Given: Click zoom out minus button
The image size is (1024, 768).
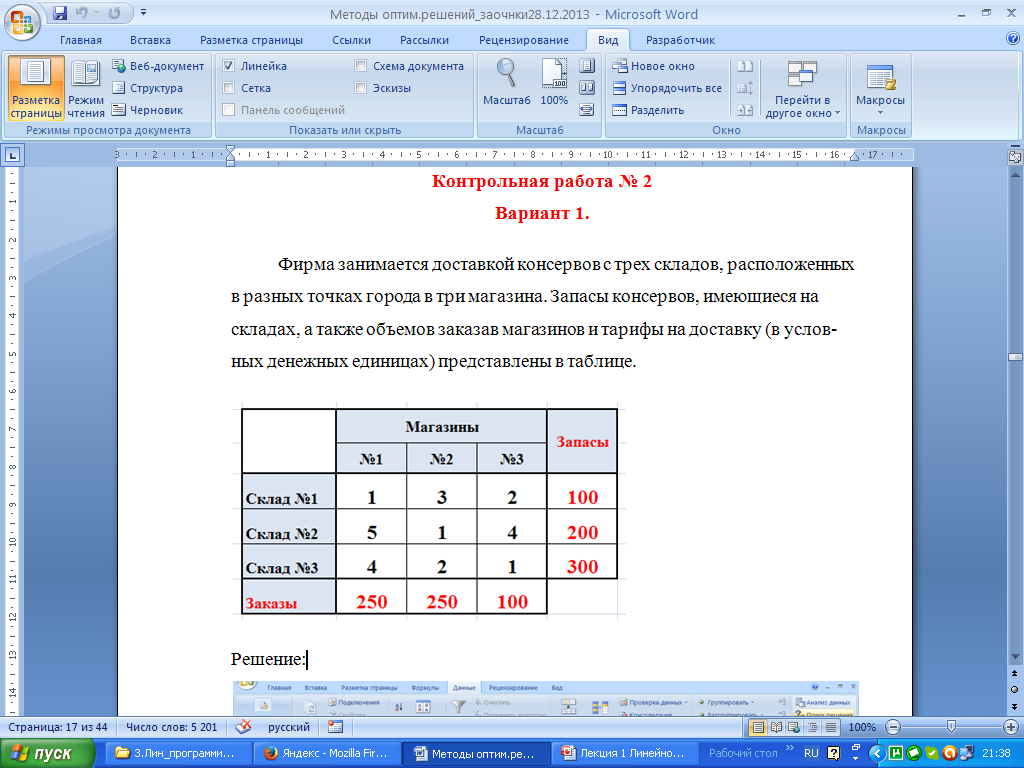Looking at the screenshot, I should 893,727.
